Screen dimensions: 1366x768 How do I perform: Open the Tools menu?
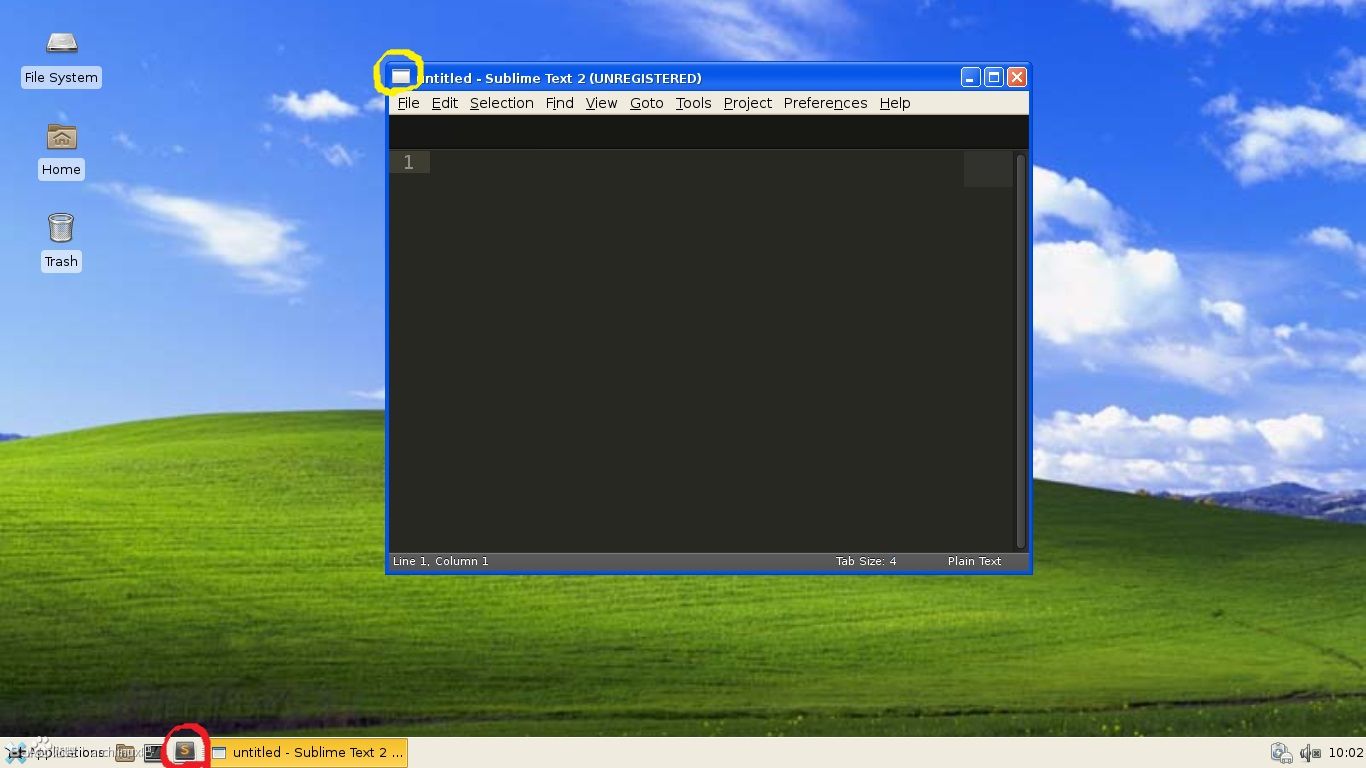[693, 103]
